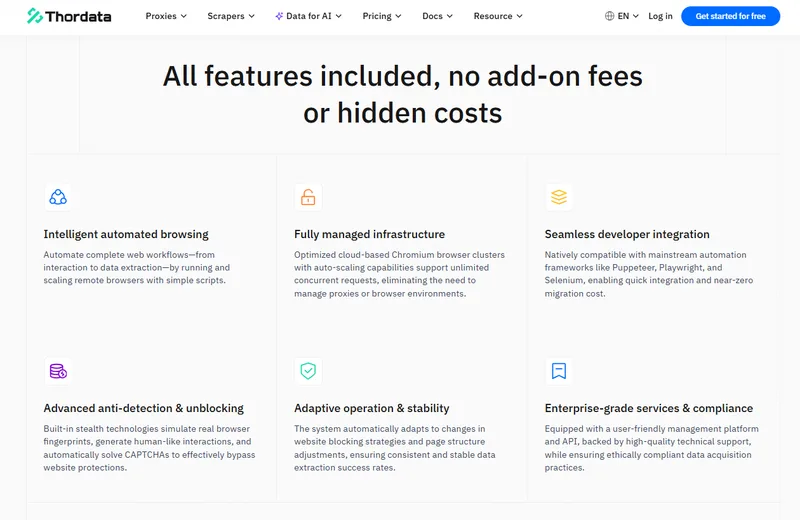Select the EN language label

click(623, 16)
